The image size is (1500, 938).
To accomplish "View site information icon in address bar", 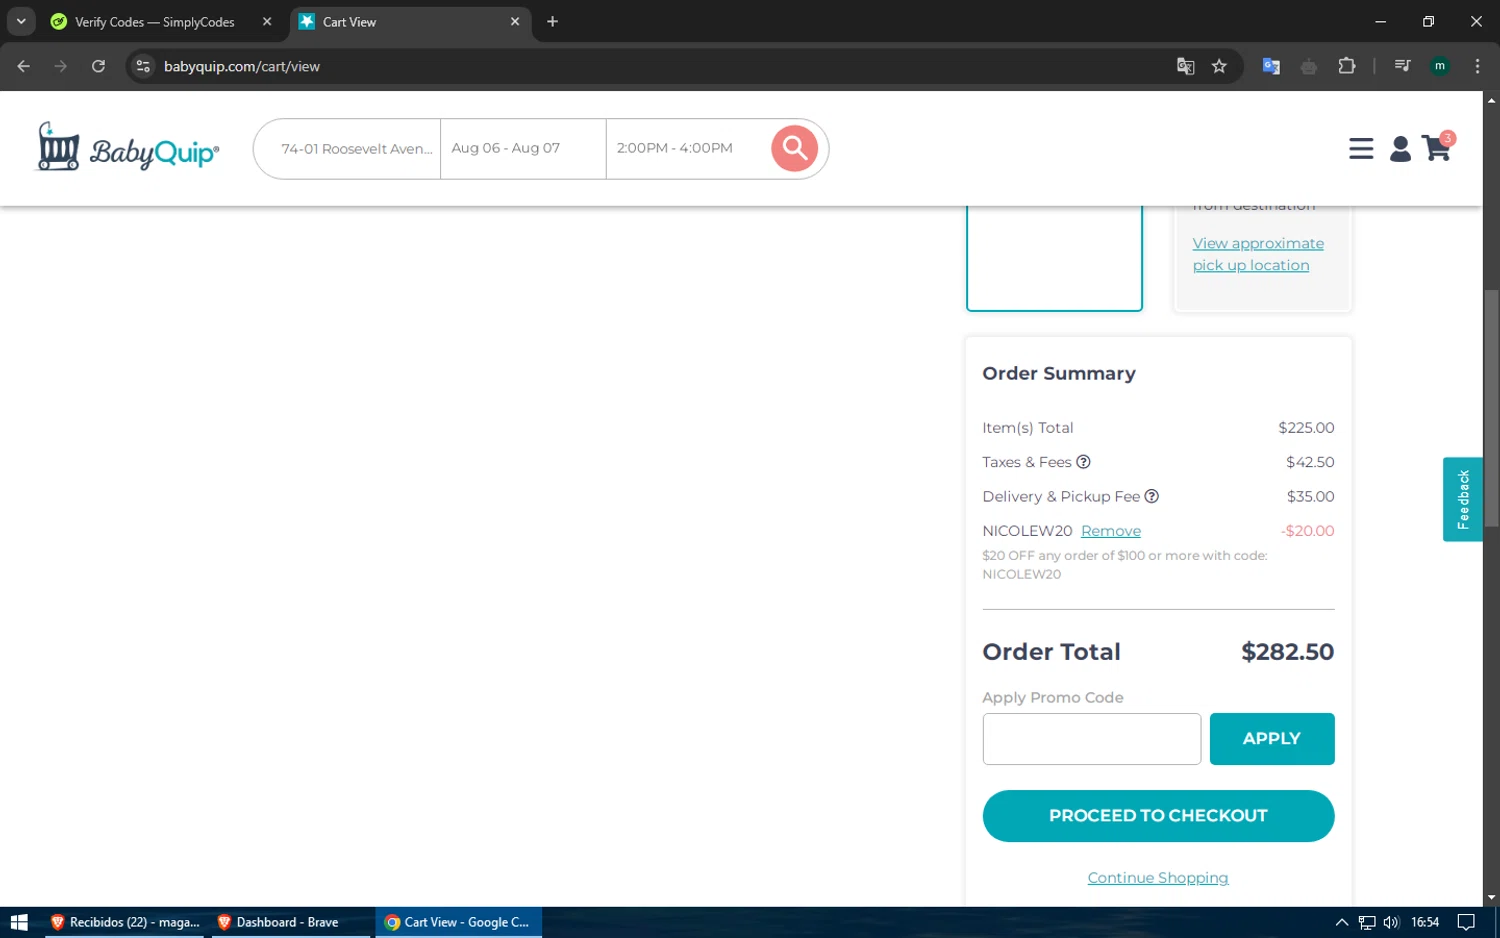I will tap(143, 66).
